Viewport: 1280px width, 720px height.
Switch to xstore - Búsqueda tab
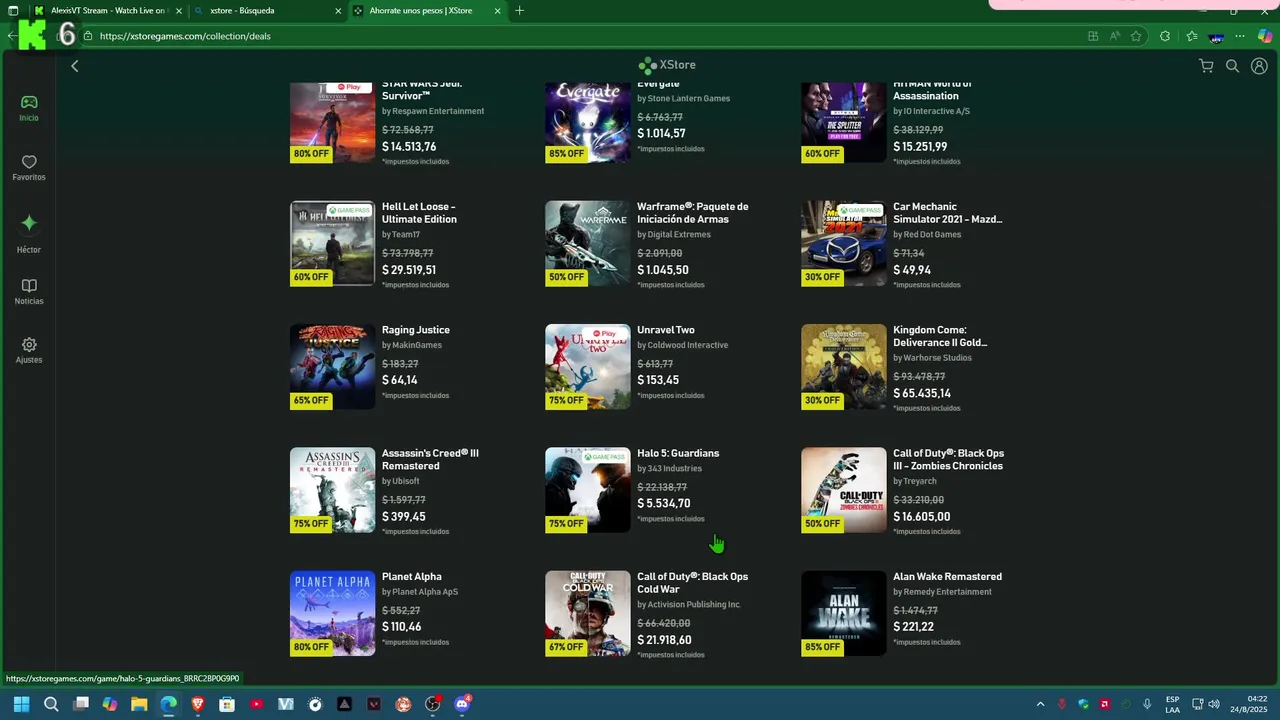pos(267,11)
